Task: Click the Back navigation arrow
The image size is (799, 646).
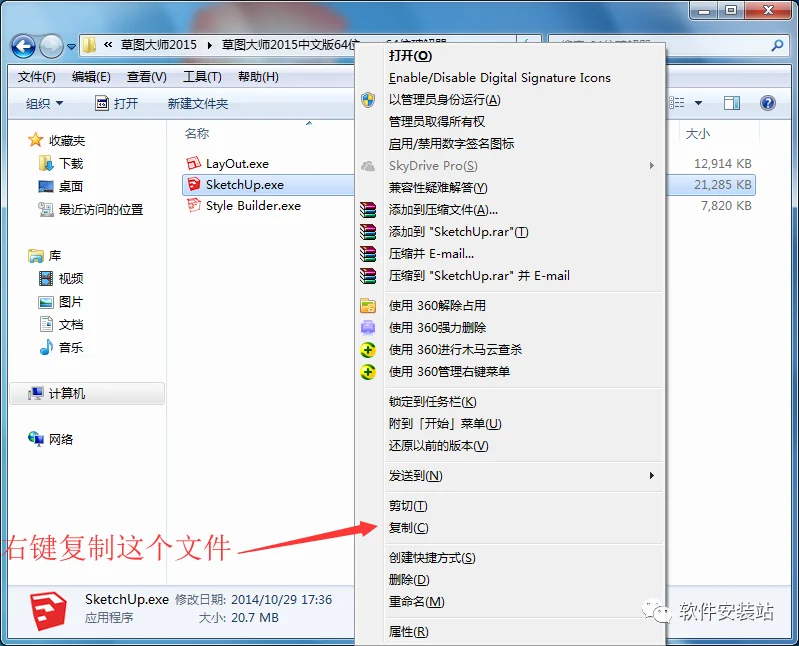Action: click(x=23, y=46)
